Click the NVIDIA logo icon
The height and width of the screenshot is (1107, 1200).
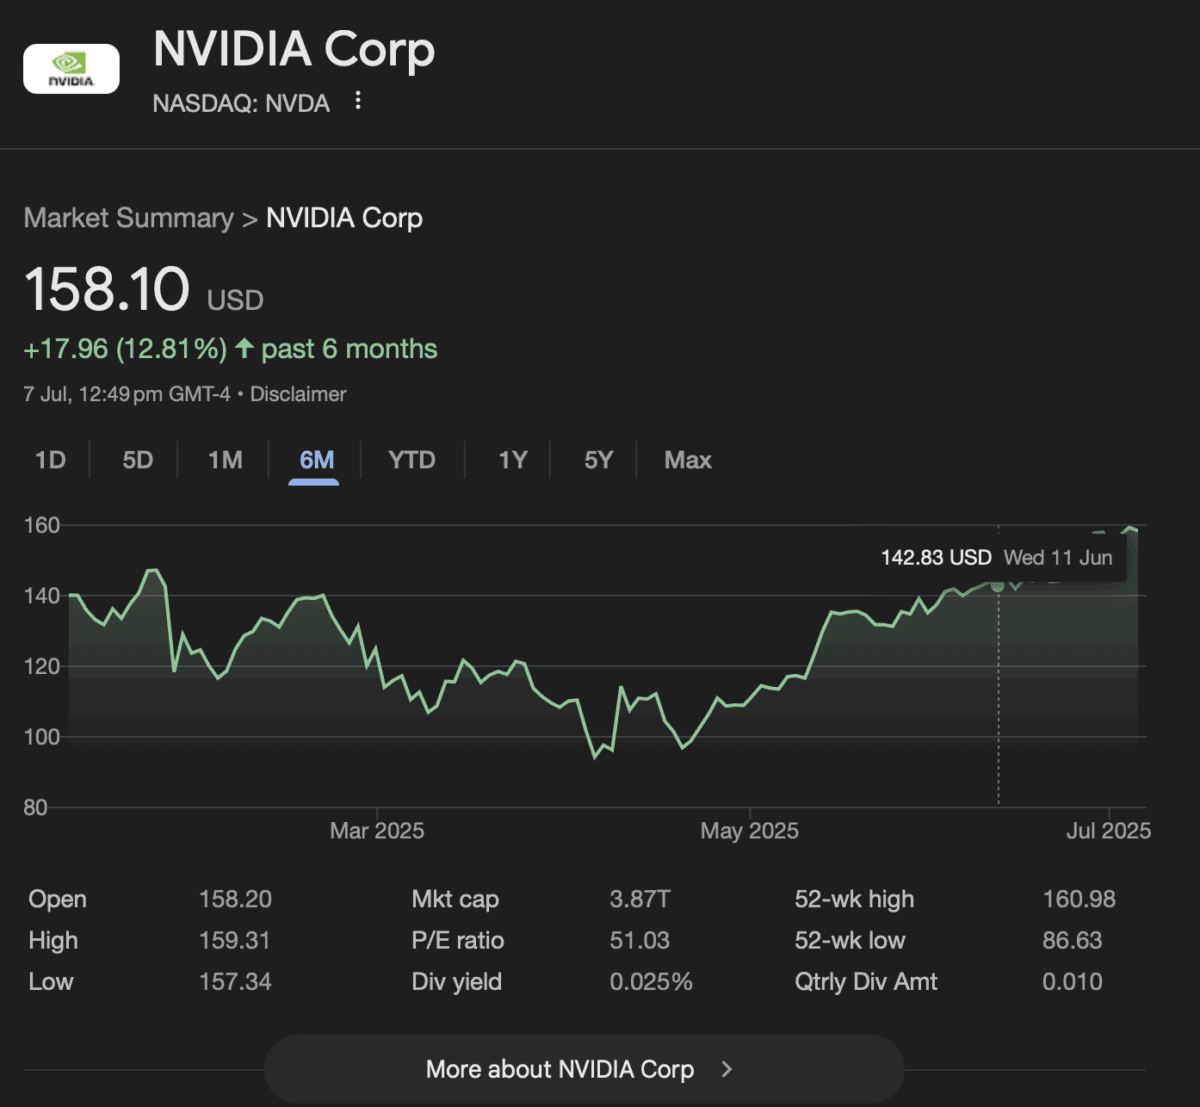click(71, 69)
